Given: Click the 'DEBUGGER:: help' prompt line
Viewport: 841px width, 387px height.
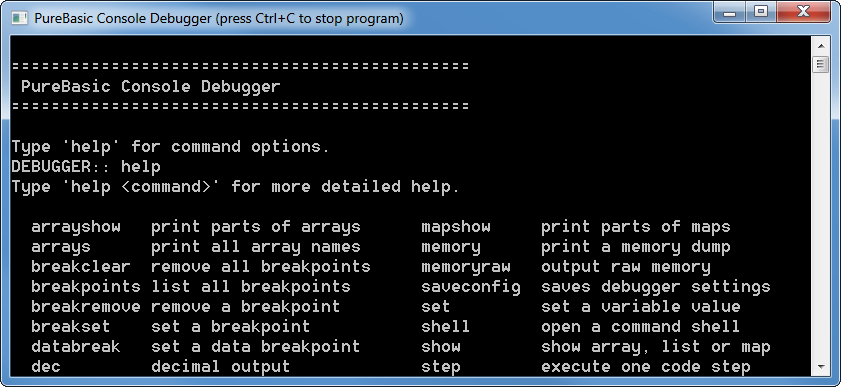Looking at the screenshot, I should click(86, 167).
